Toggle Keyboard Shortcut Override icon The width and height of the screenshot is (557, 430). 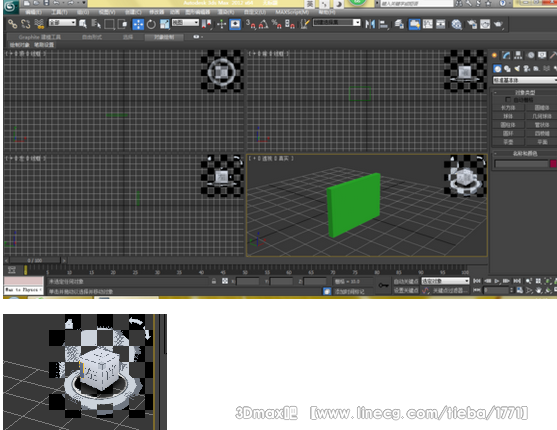click(x=235, y=24)
